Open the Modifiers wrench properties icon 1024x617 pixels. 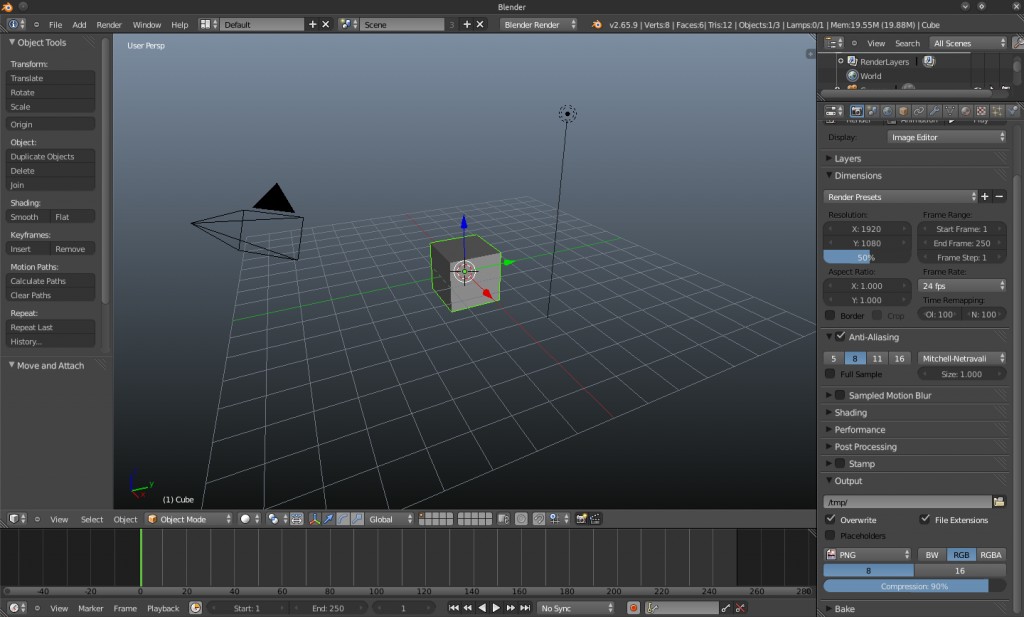934,111
